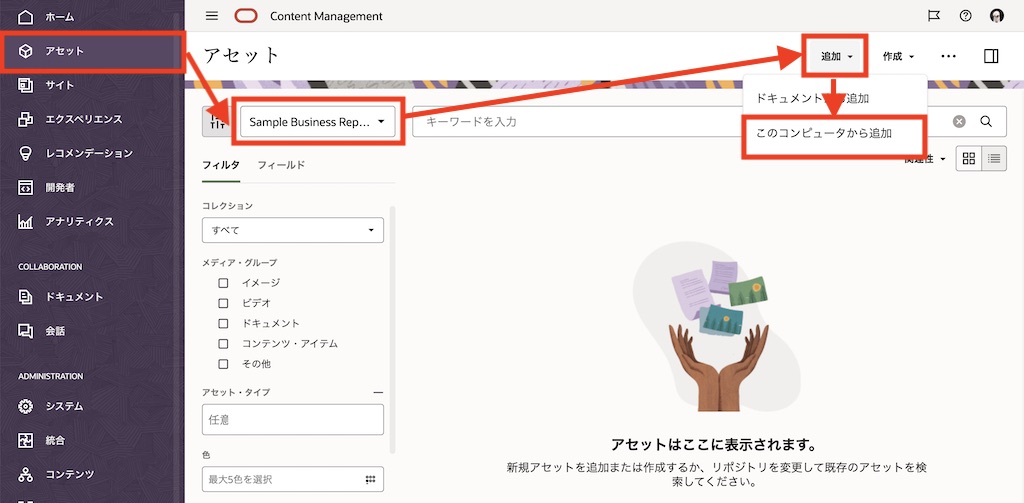Open the user profile avatar
Viewport: 1024px width, 503px height.
(996, 16)
